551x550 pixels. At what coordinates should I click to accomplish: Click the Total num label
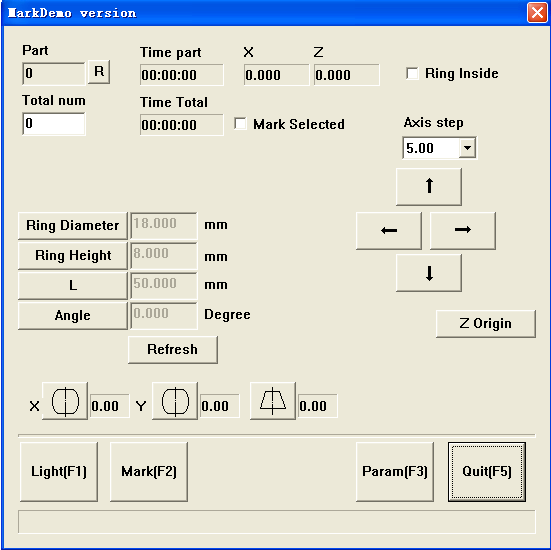coord(54,101)
